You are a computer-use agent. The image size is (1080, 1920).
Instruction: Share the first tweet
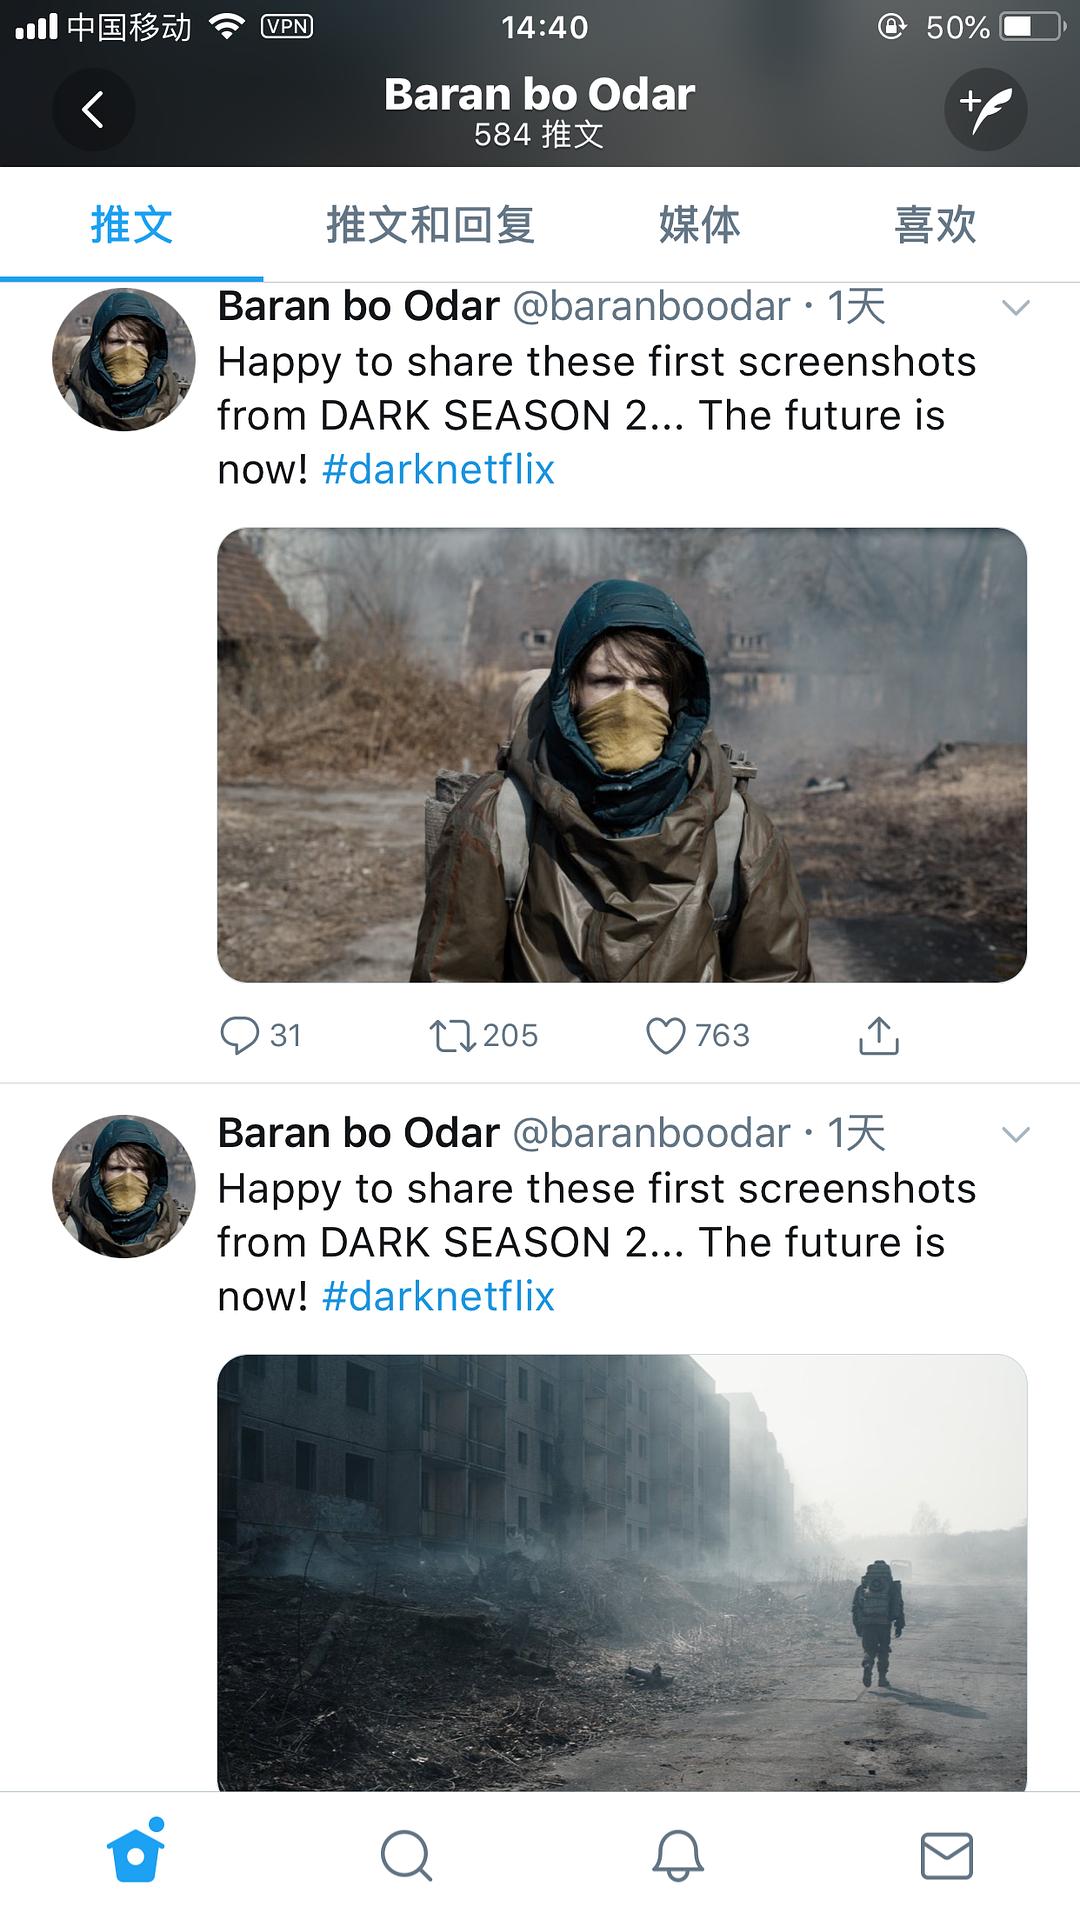(879, 1036)
